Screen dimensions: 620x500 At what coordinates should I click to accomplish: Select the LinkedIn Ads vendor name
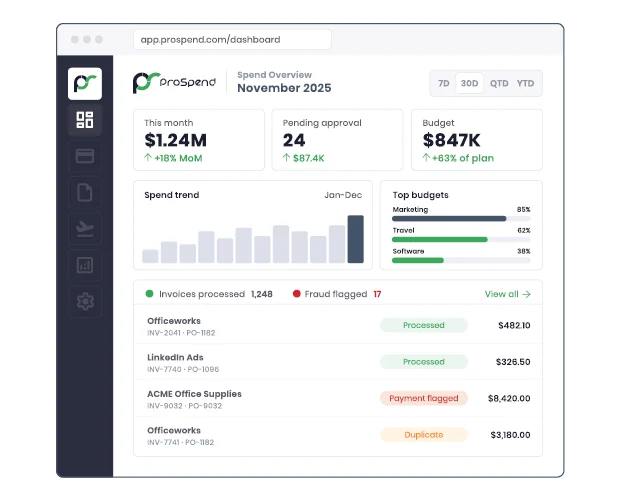point(175,357)
